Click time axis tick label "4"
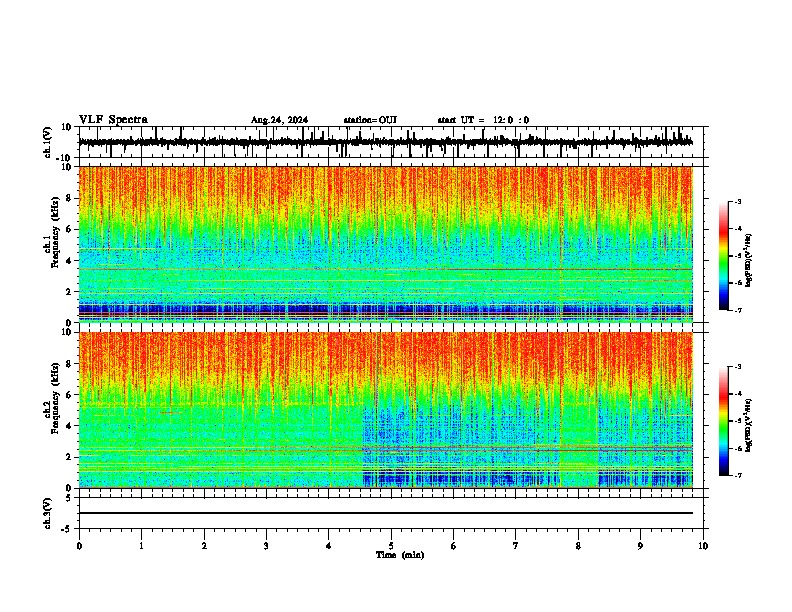 point(329,546)
